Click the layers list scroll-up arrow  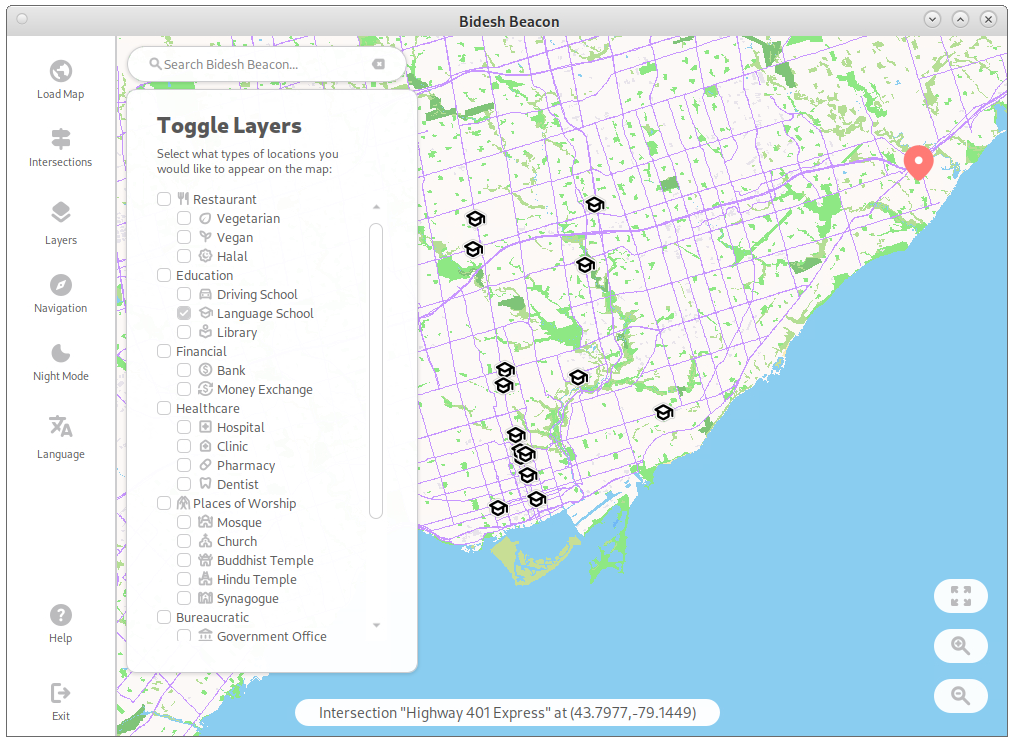coord(376,207)
